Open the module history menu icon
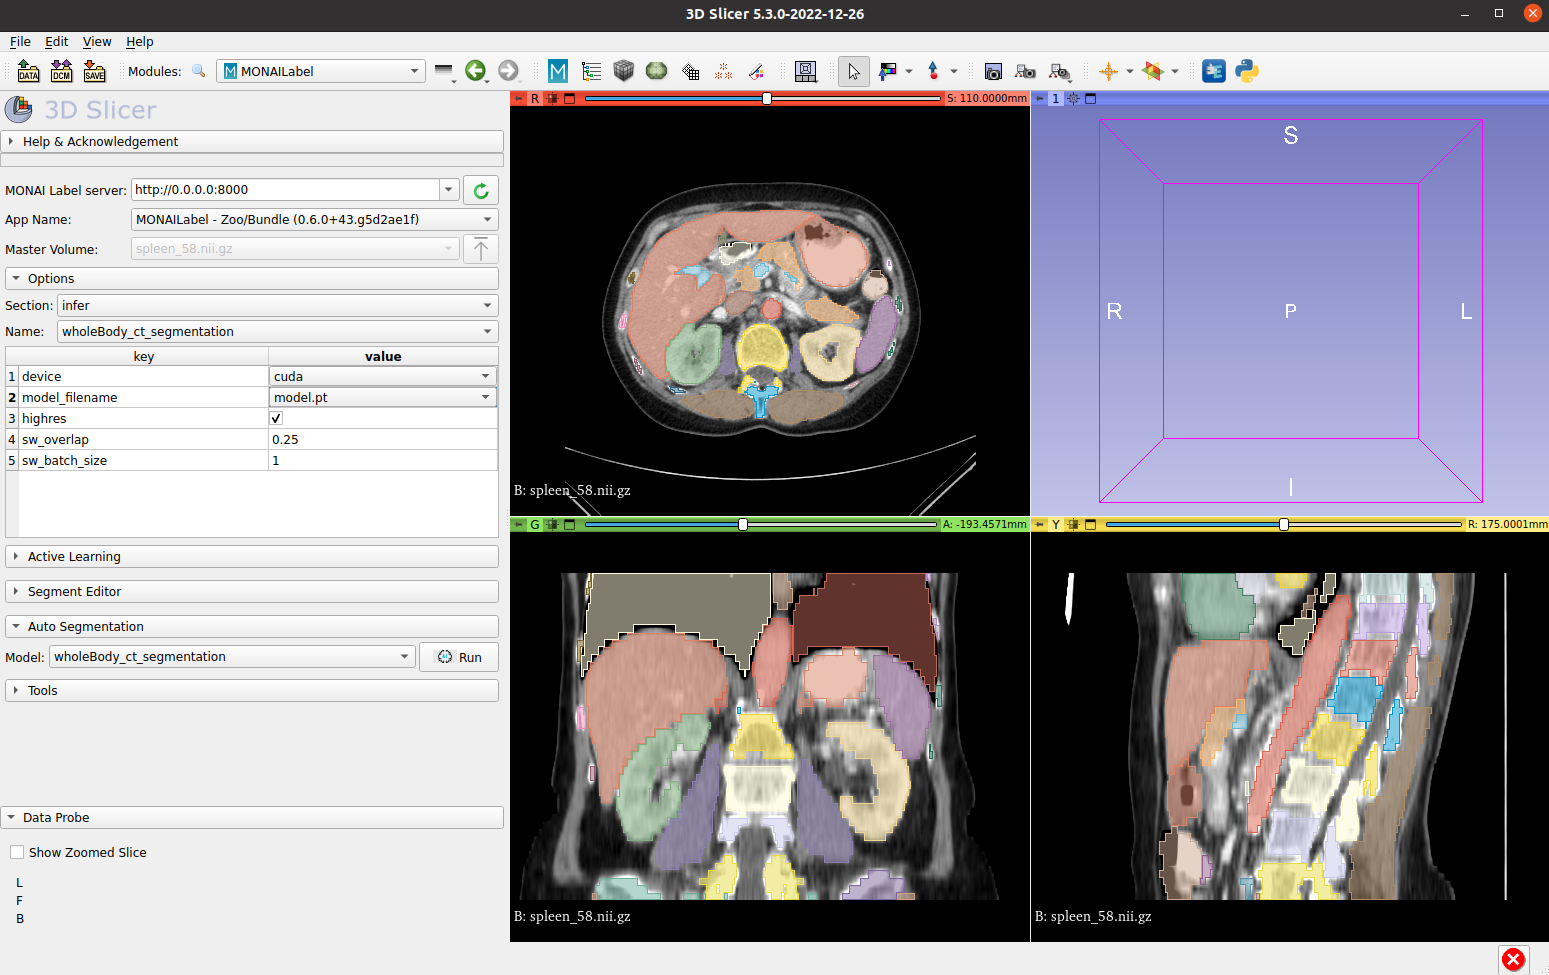 point(444,71)
